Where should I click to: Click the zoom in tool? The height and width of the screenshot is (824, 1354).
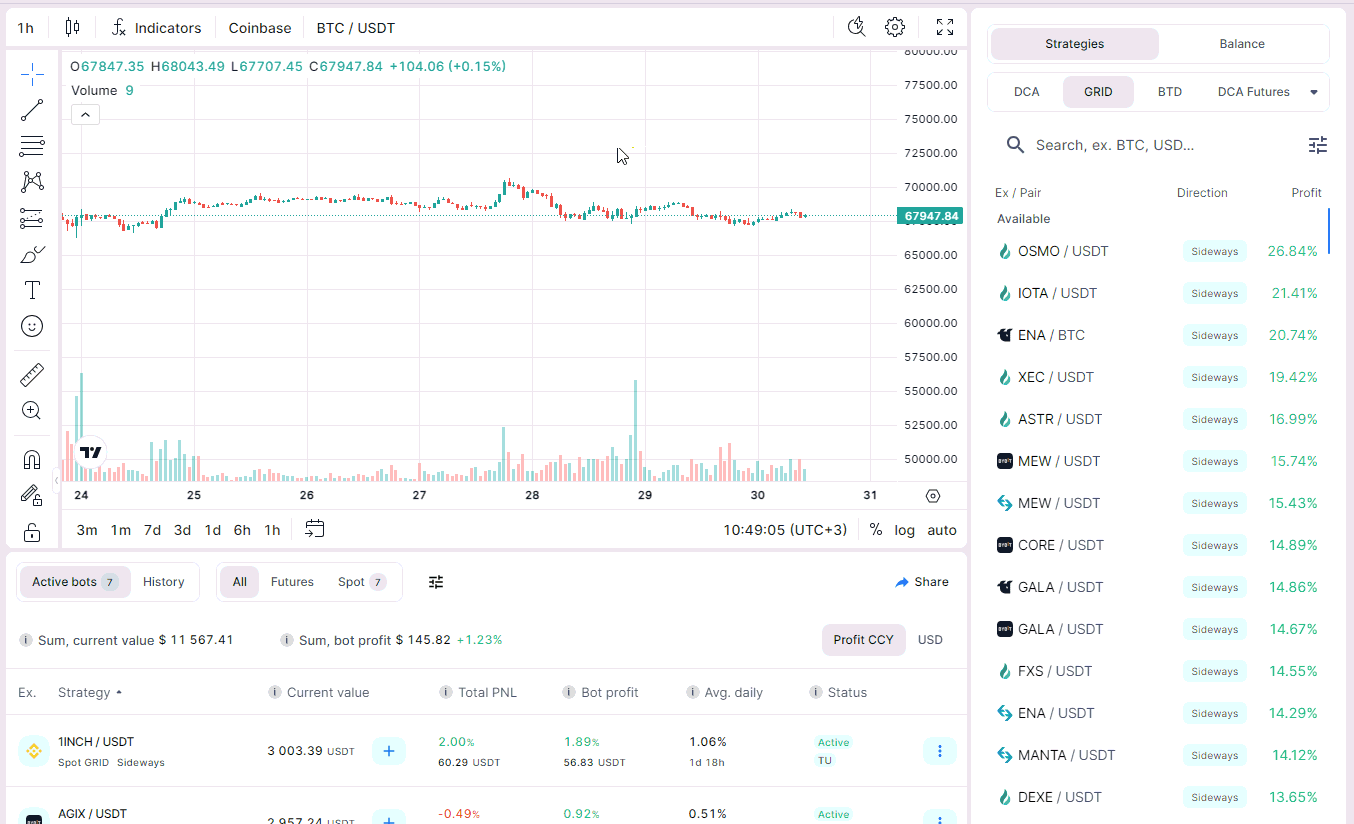tap(32, 410)
